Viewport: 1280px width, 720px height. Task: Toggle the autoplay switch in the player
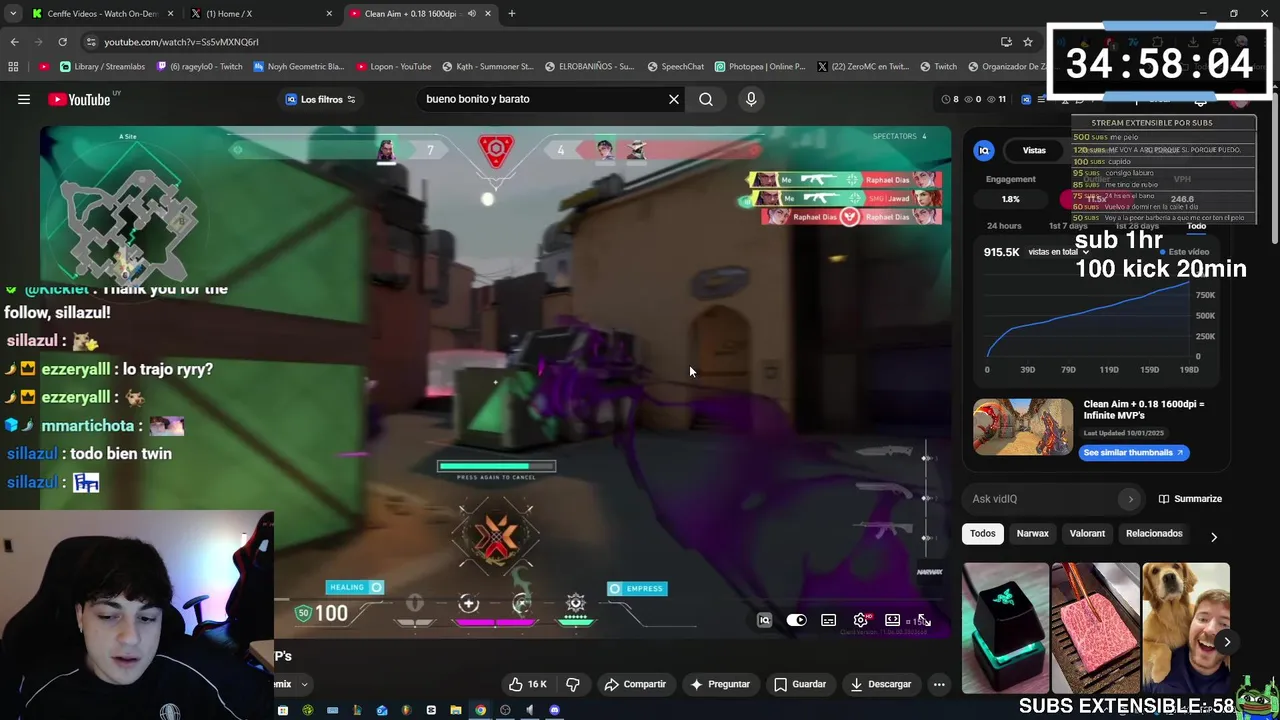coord(796,621)
